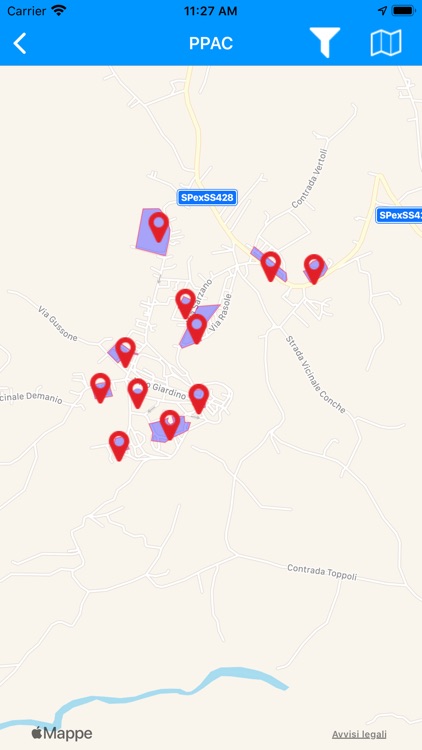Select pin on the yellow road left of curve
Screen dimensions: 422x750
(x=271, y=266)
